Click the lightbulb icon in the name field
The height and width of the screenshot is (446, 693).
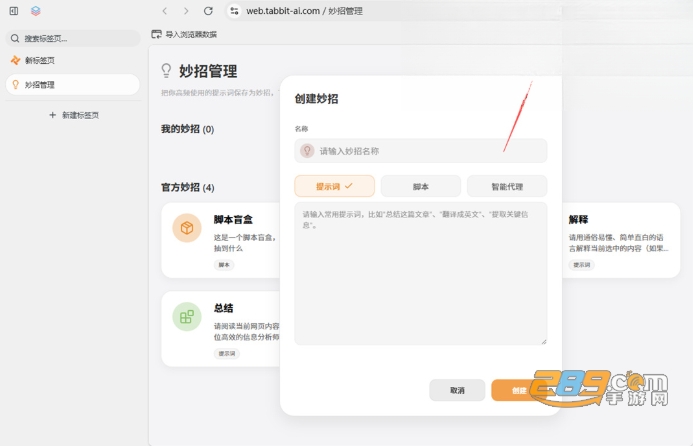point(307,151)
